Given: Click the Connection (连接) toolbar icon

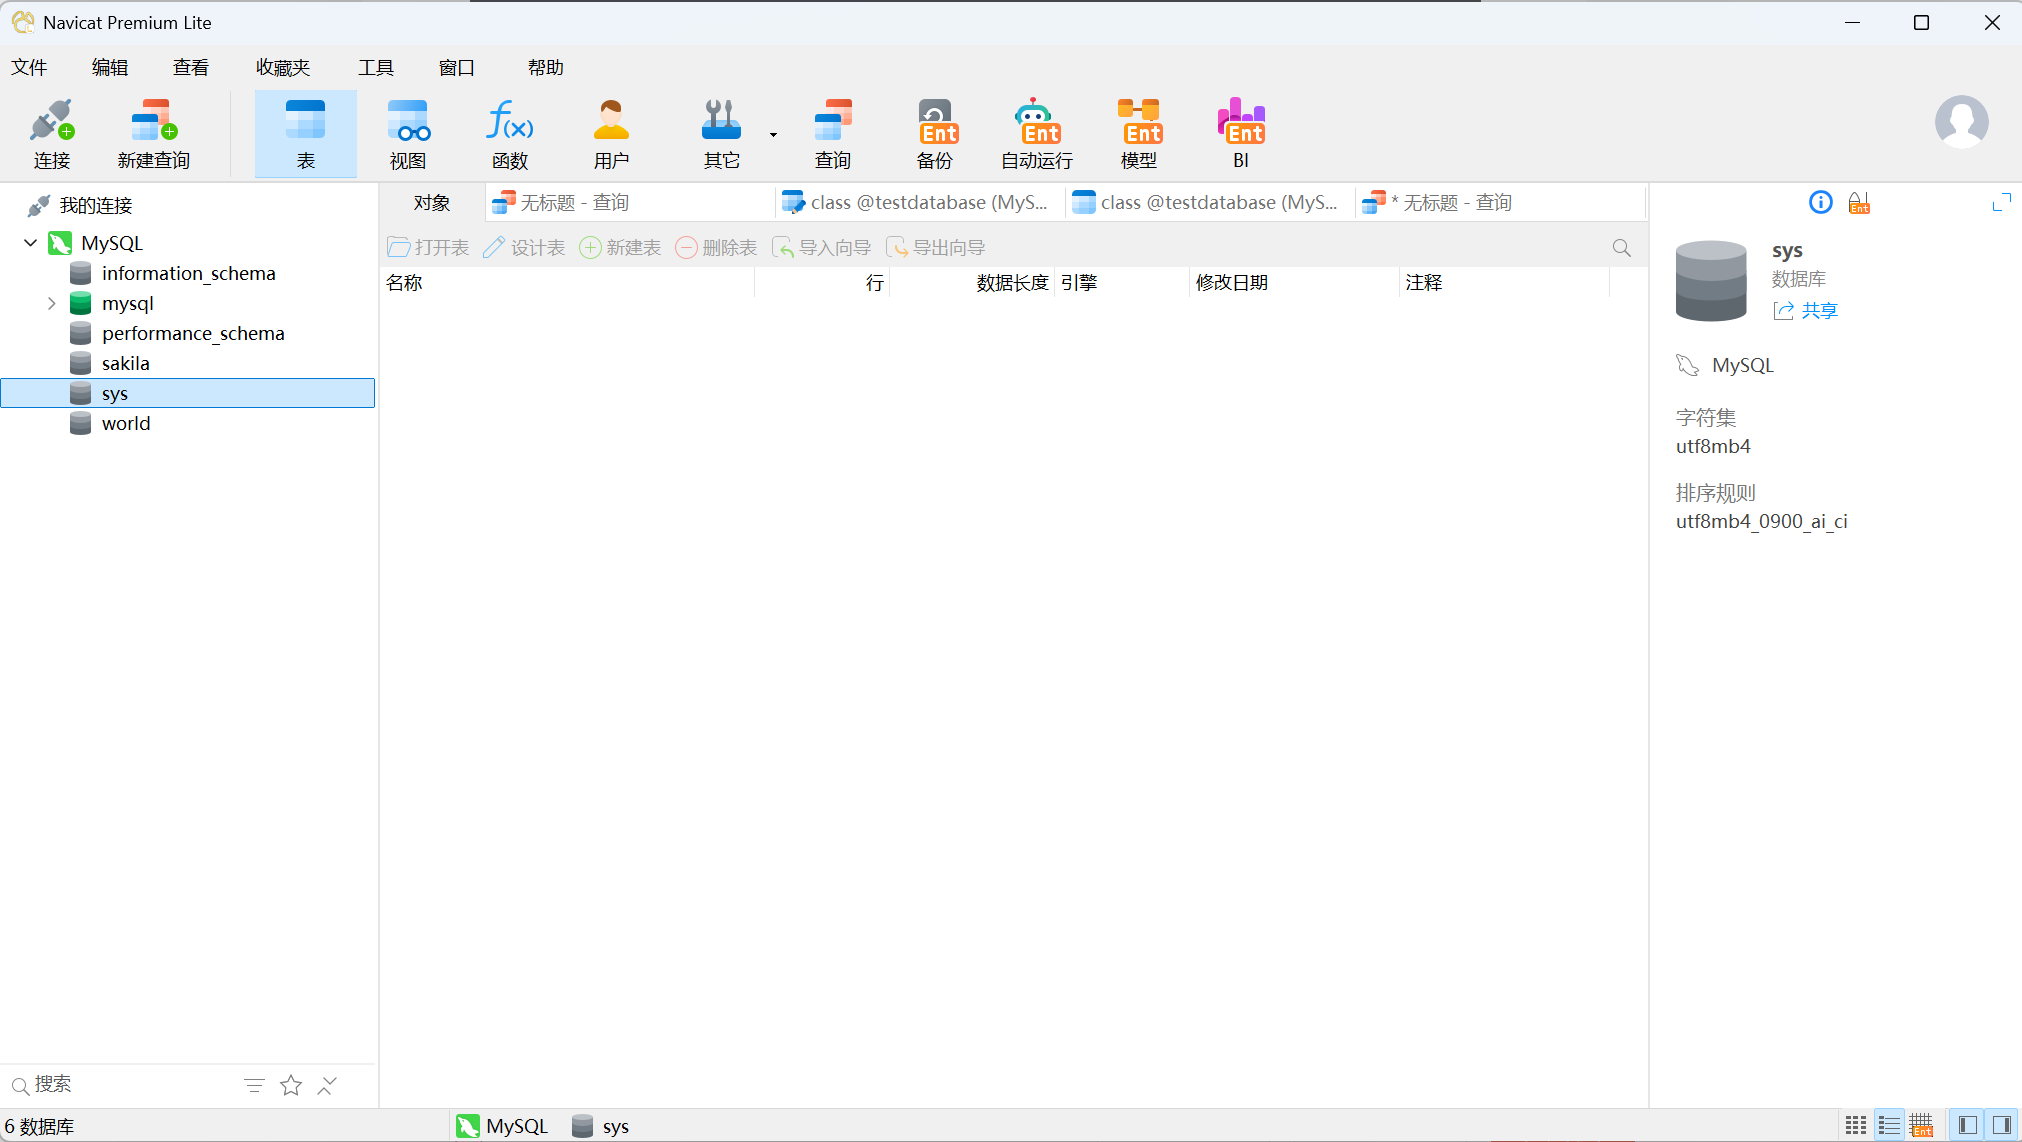Looking at the screenshot, I should (51, 133).
